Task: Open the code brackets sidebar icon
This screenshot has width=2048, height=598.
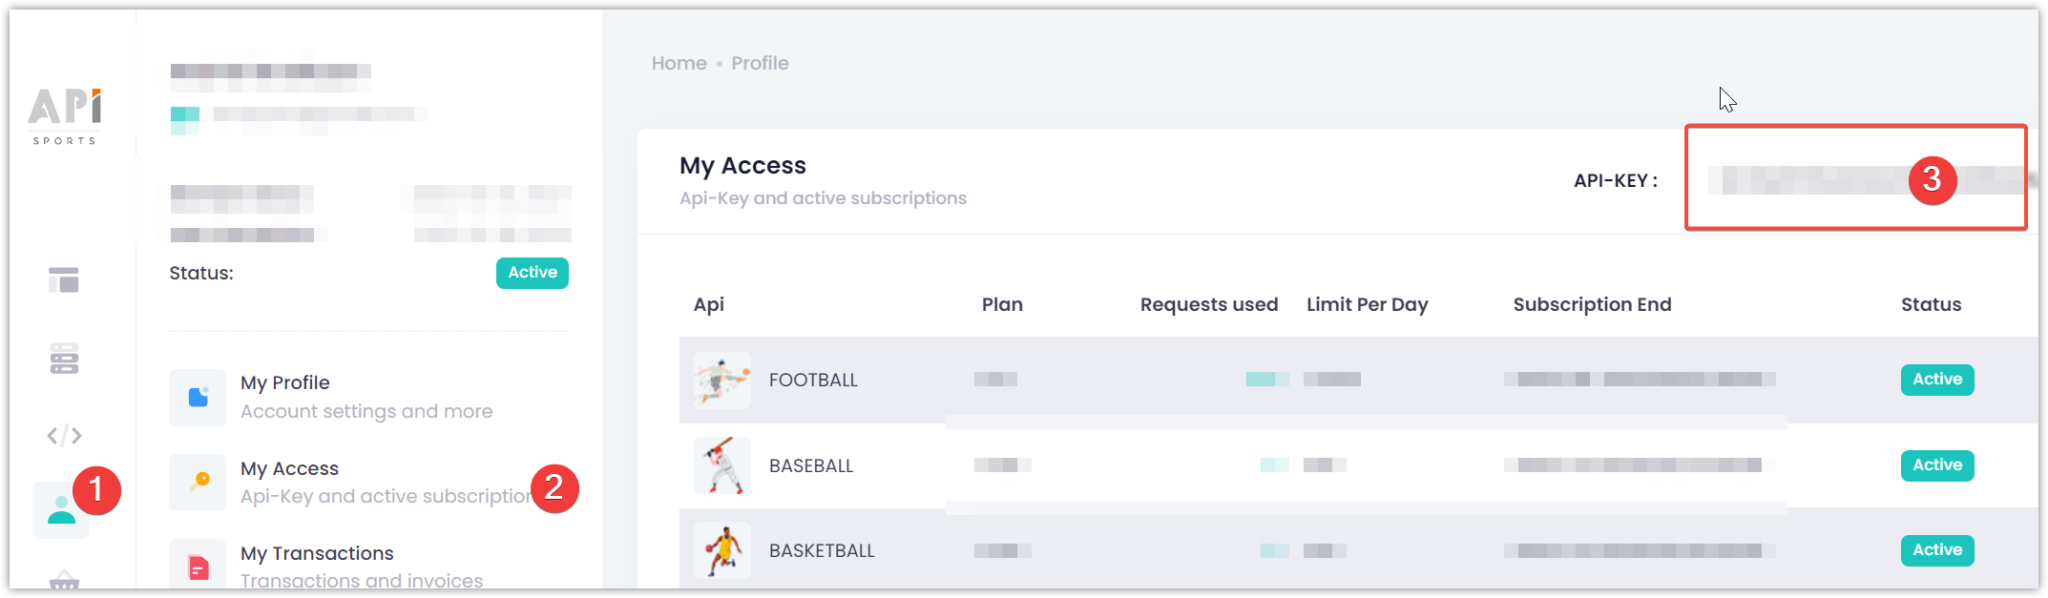Action: click(64, 435)
